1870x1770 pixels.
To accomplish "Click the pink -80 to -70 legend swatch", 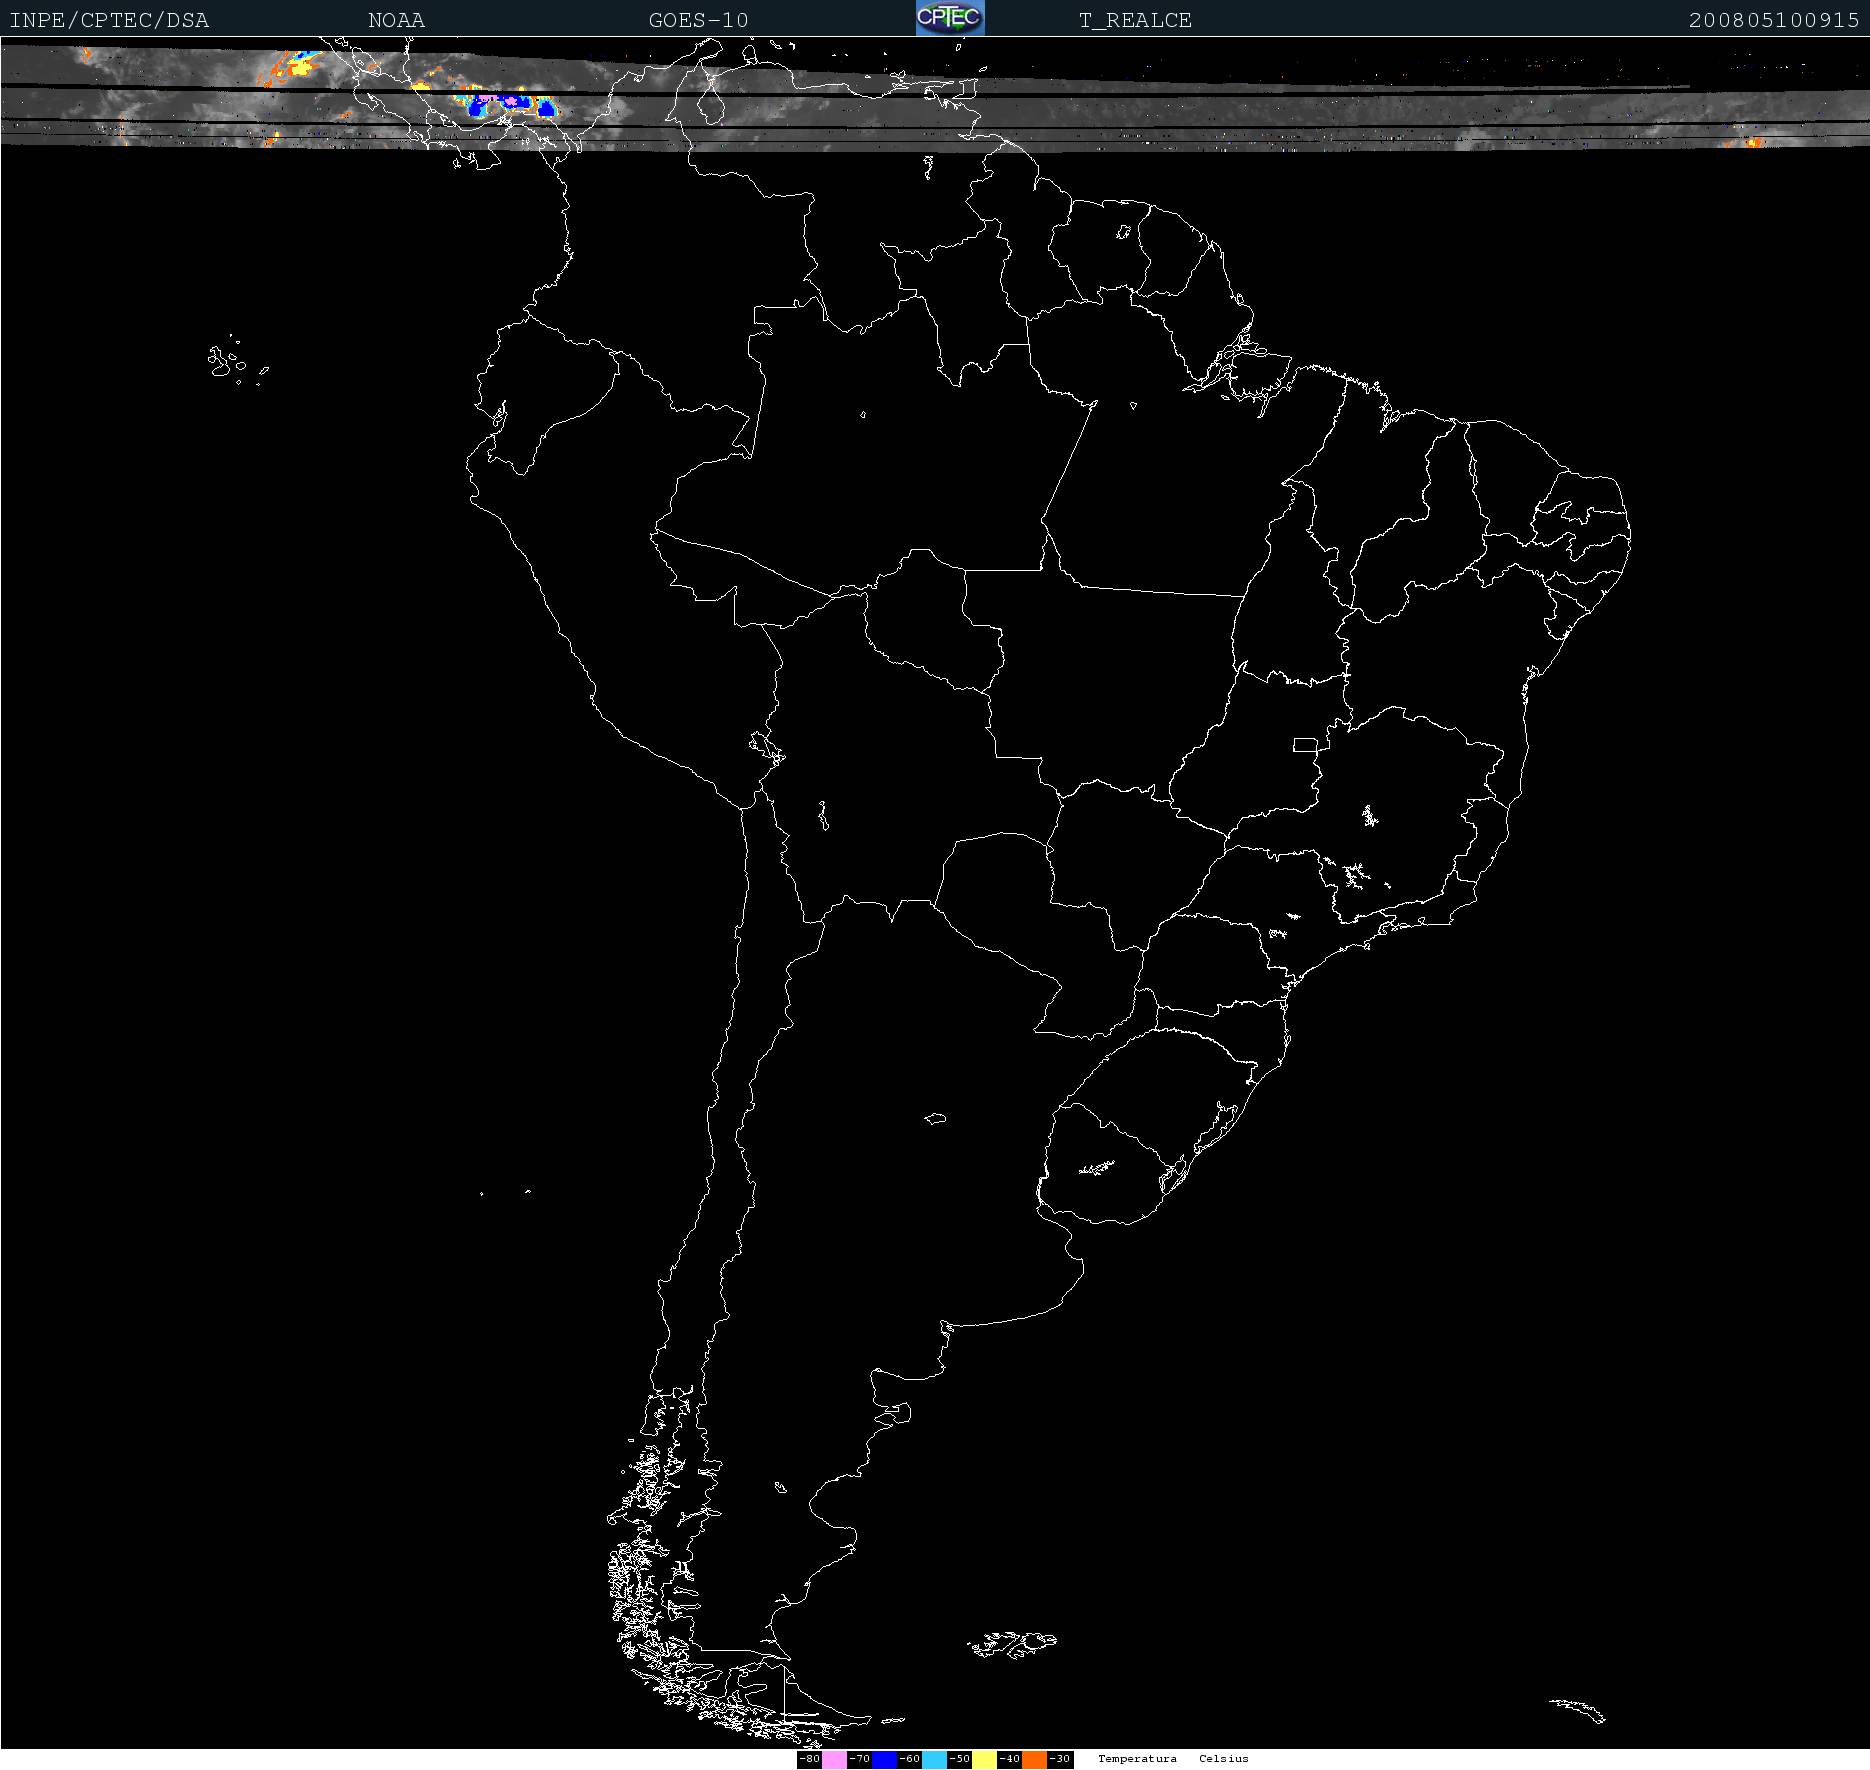I will point(834,1759).
